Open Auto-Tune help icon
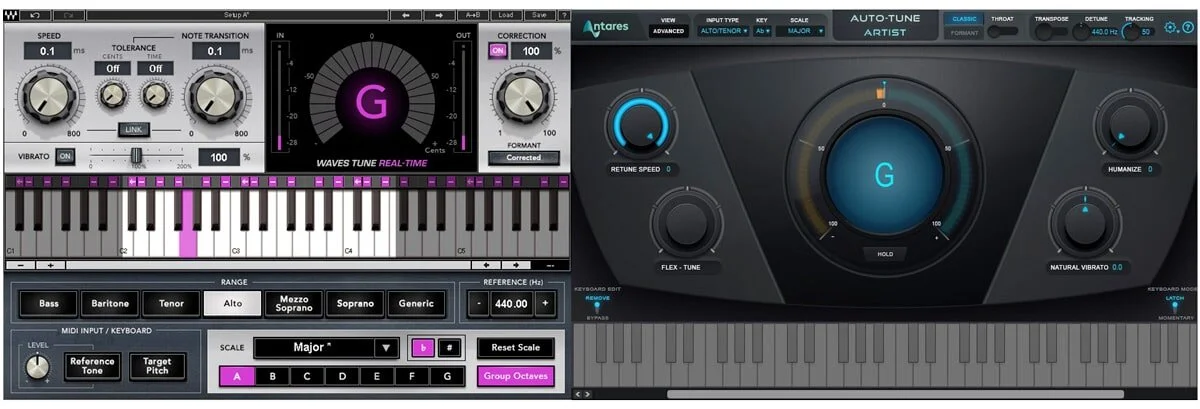The width and height of the screenshot is (1200, 409). [1187, 27]
